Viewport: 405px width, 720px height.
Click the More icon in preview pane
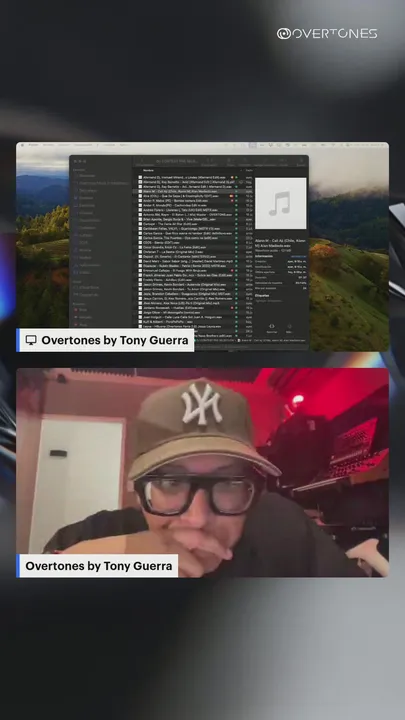289,326
